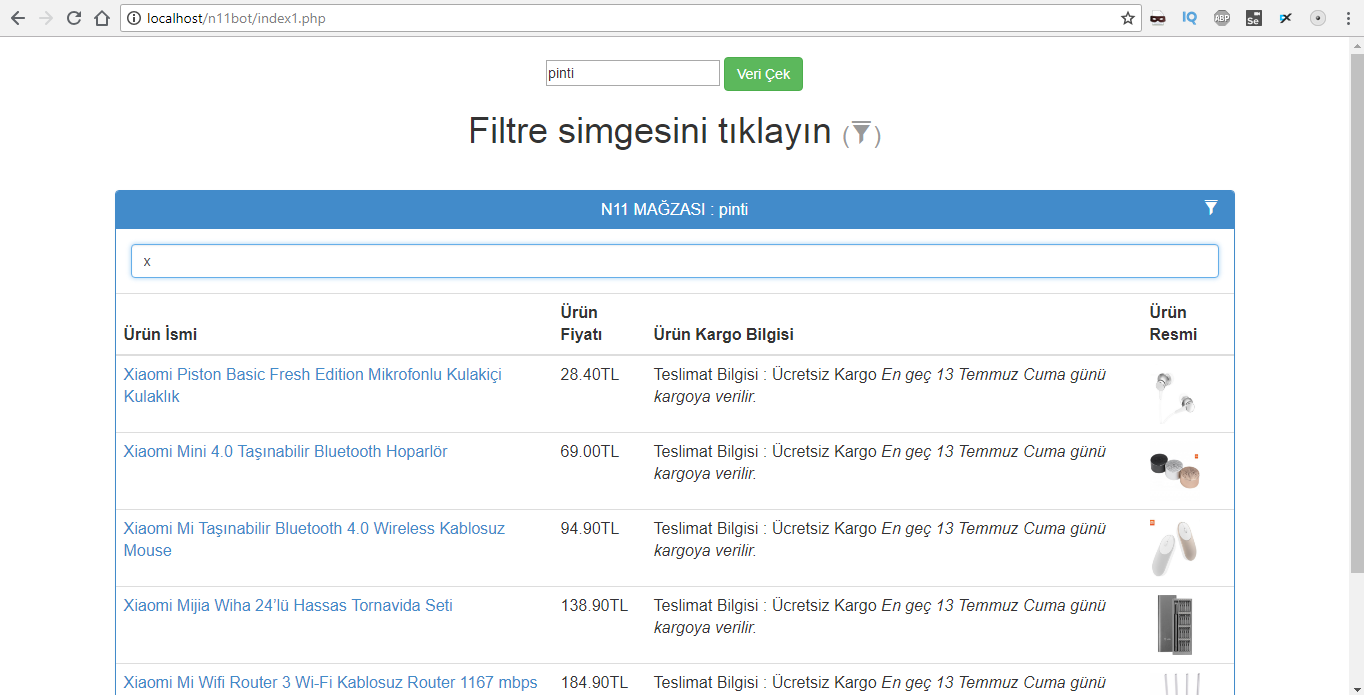Open Xiaomi Mi Wifi Router 3 link
This screenshot has height=695, width=1364.
330,682
